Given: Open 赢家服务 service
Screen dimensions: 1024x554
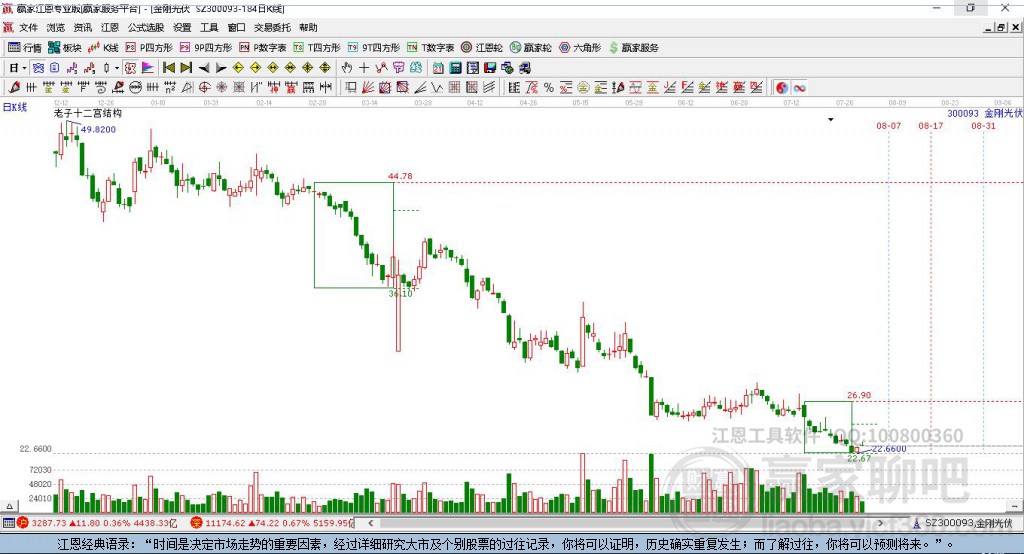Looking at the screenshot, I should pos(633,48).
